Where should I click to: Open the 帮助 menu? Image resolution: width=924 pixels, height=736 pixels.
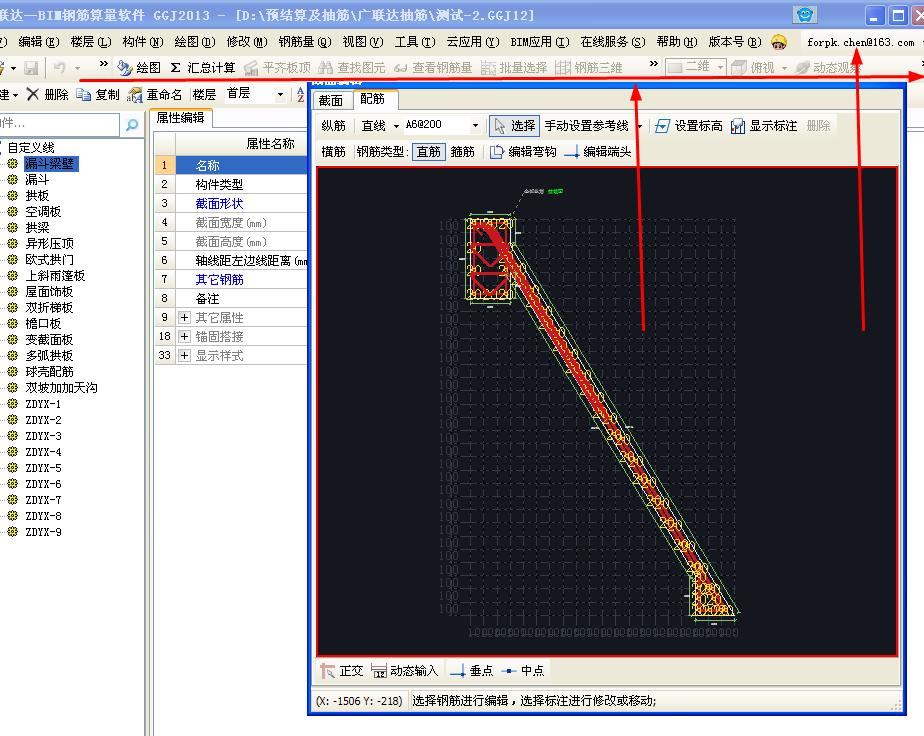click(x=676, y=42)
